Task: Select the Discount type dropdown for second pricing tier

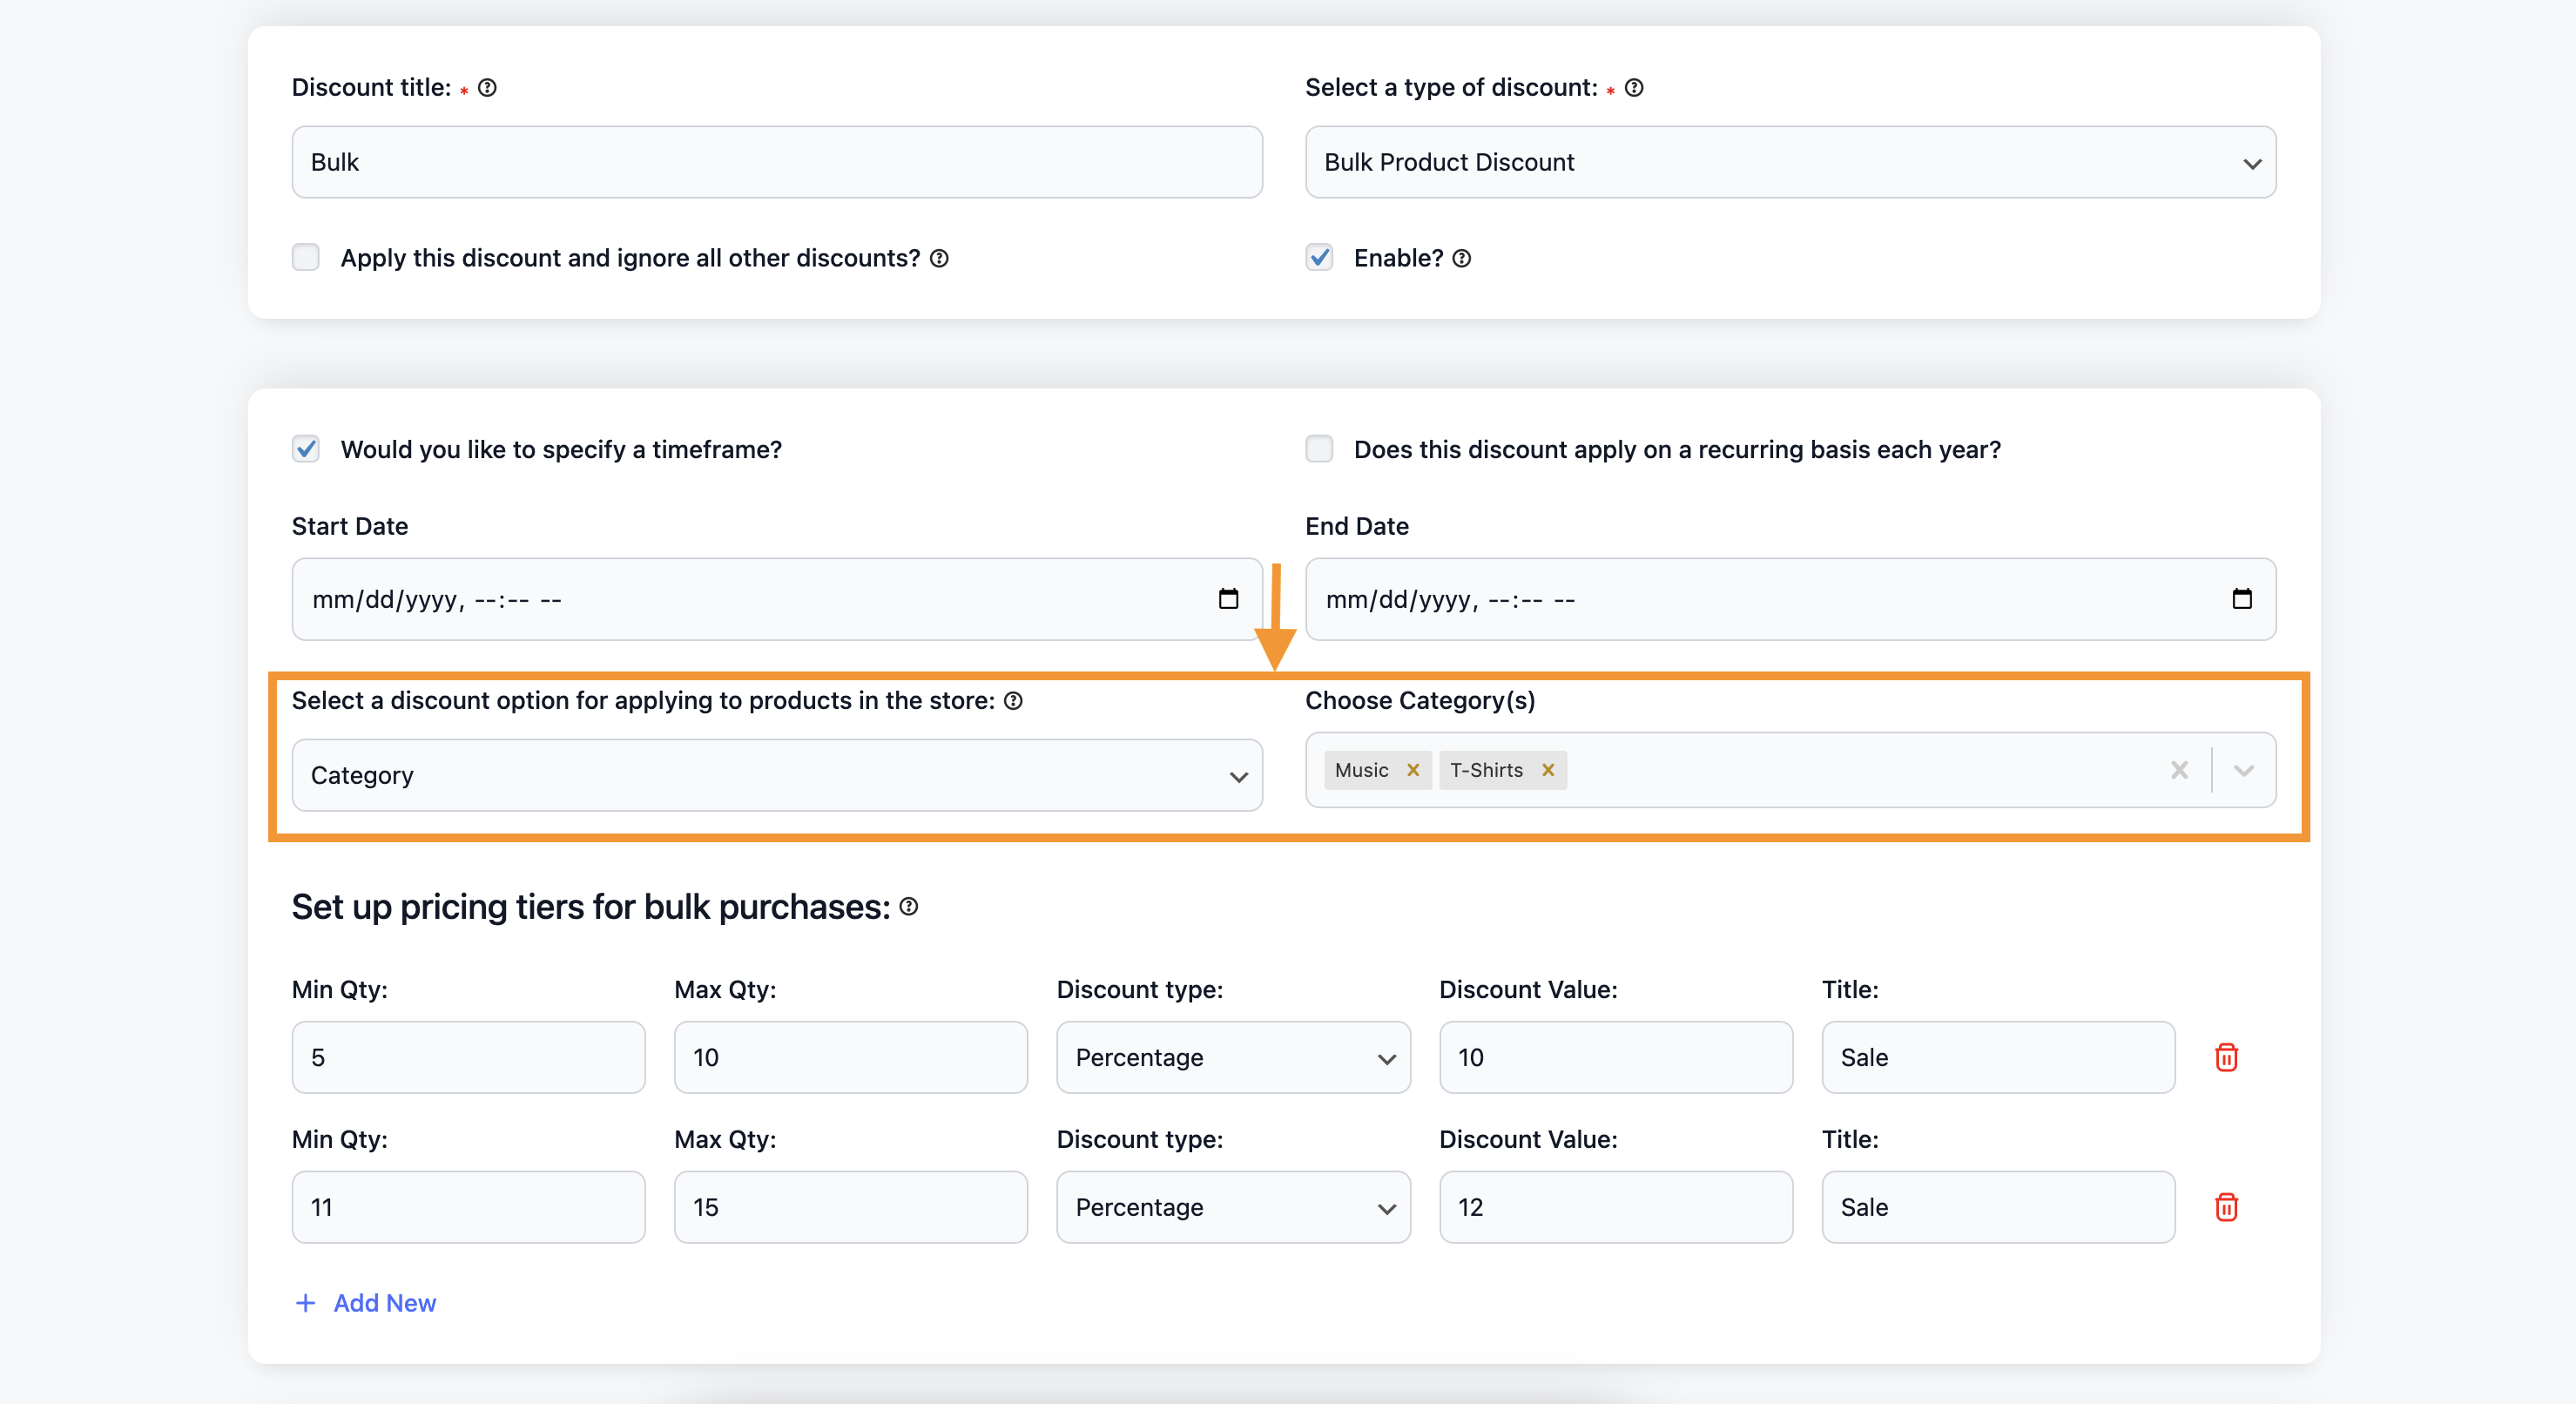Action: 1231,1205
